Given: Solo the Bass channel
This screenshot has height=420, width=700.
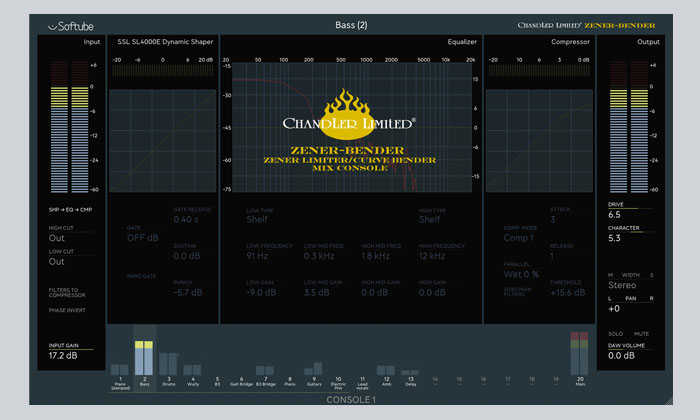Looking at the screenshot, I should (615, 334).
